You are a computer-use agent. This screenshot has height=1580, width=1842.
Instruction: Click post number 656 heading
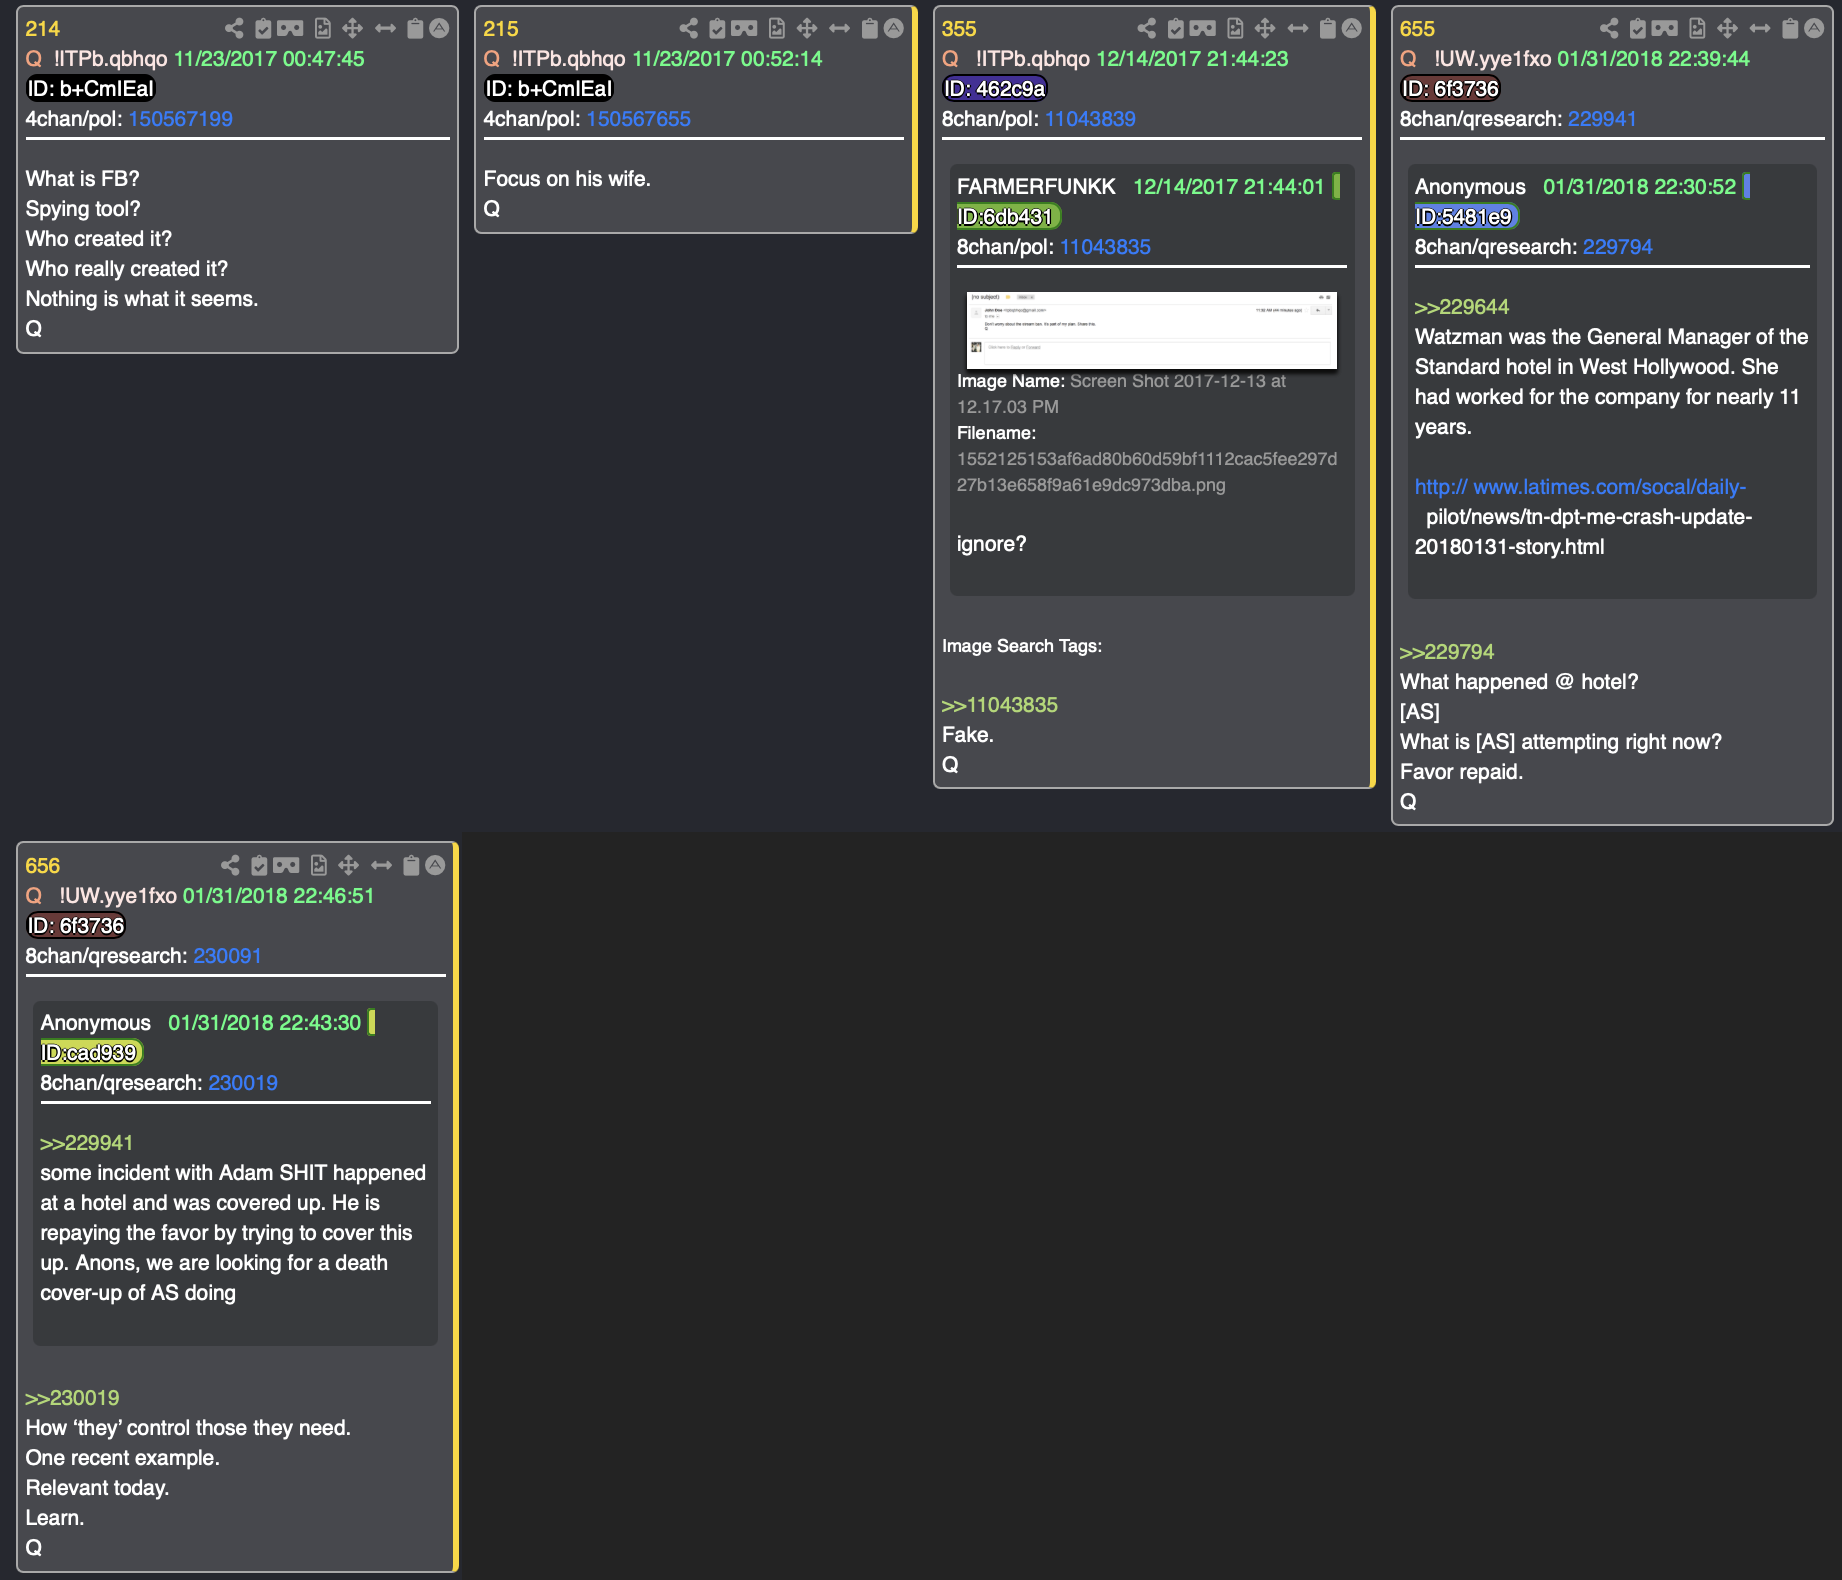coord(43,866)
